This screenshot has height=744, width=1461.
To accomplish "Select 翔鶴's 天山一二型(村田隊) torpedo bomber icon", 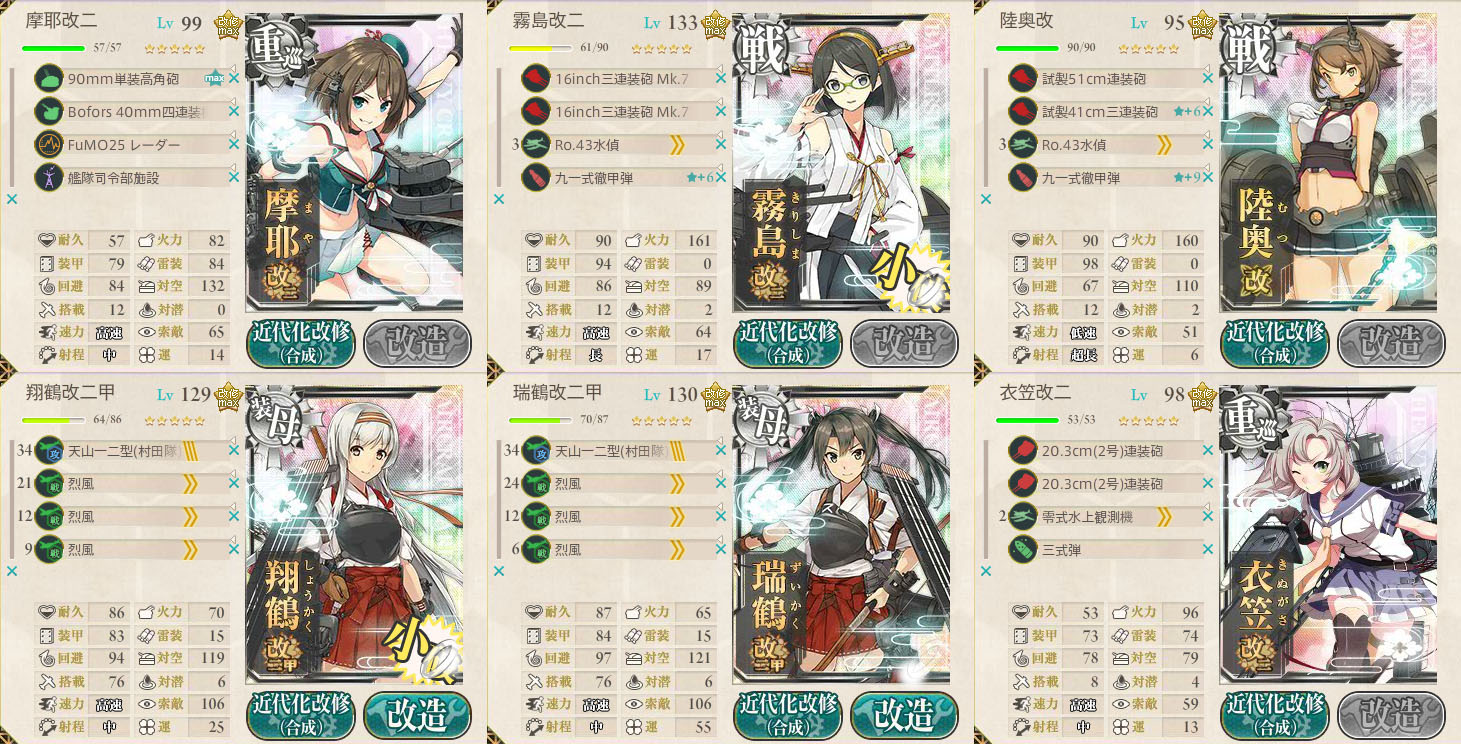I will pyautogui.click(x=49, y=450).
